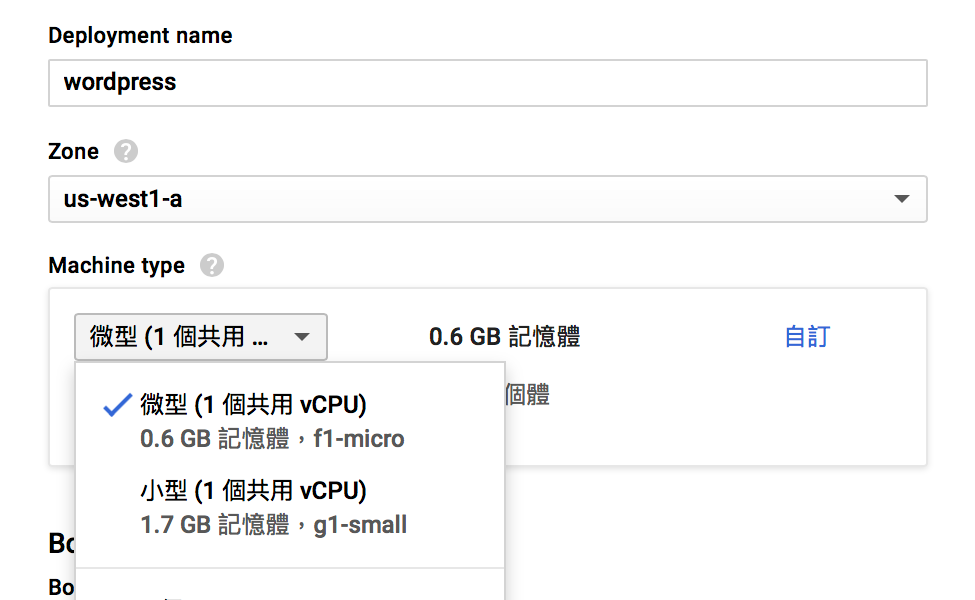Click the arrow on the machine type selector
This screenshot has width=975, height=600.
(302, 337)
